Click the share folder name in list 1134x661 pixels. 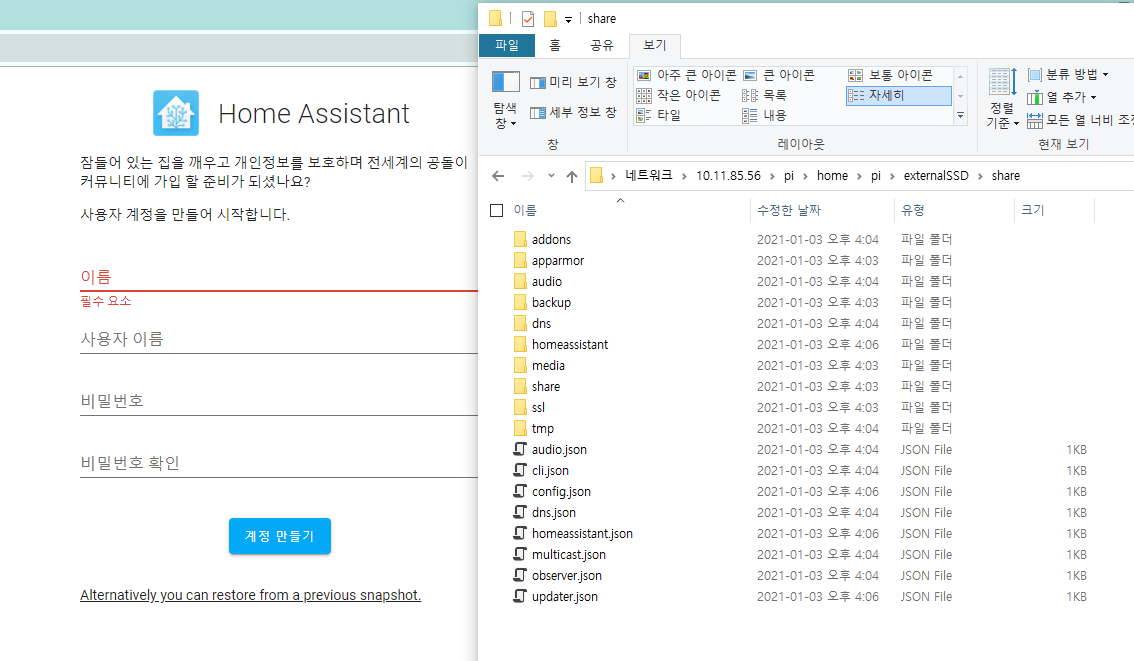pos(546,386)
